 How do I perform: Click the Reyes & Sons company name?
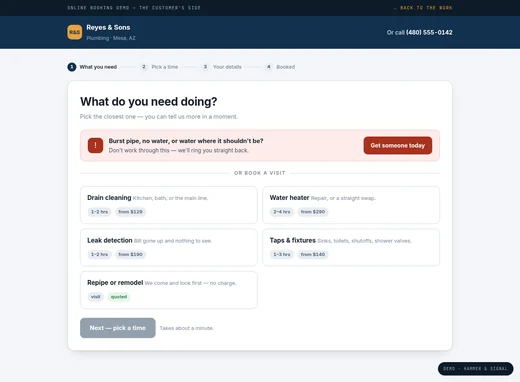coord(108,28)
